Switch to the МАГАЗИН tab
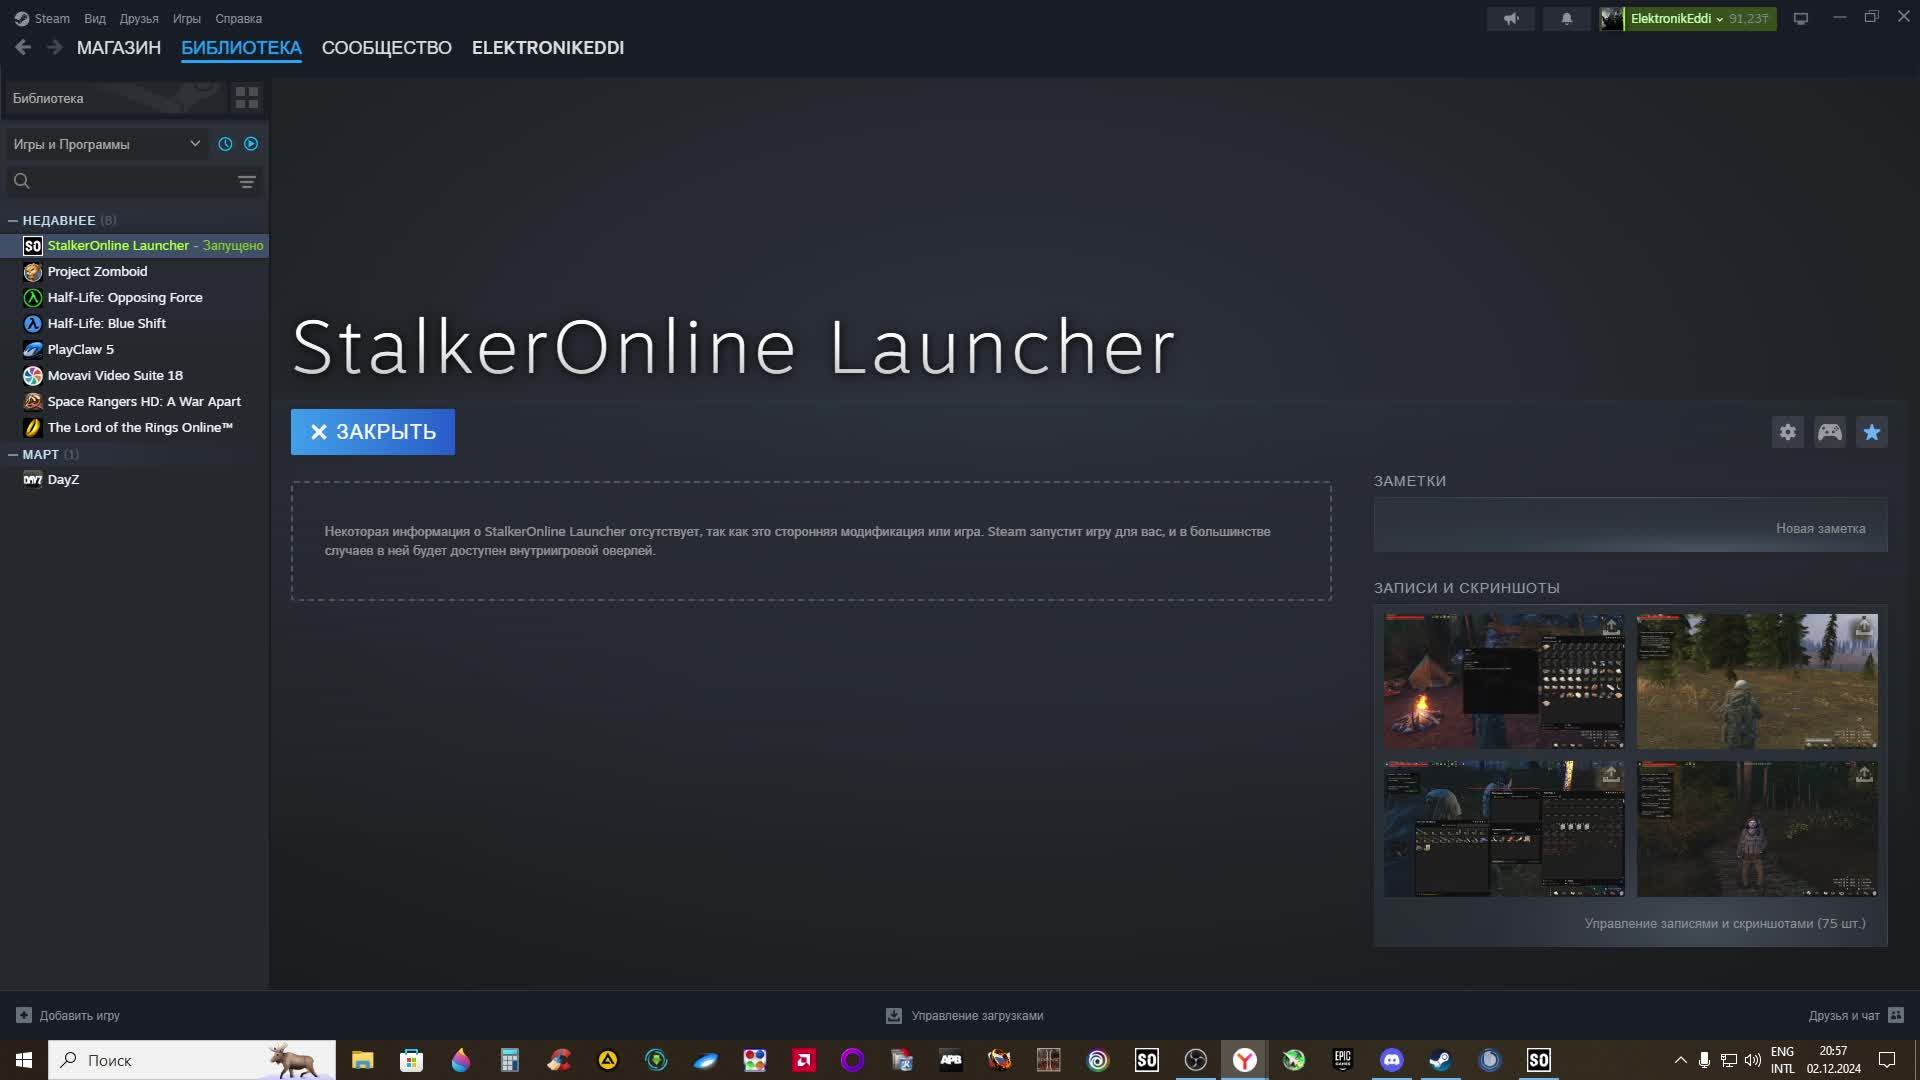 tap(118, 47)
